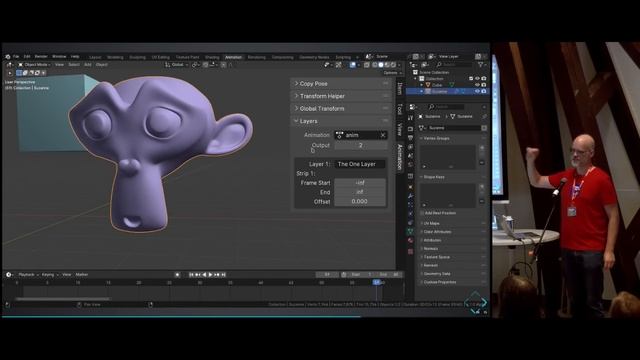The height and width of the screenshot is (360, 640).
Task: Open the Global transform orientation dropdown
Action: 177,64
